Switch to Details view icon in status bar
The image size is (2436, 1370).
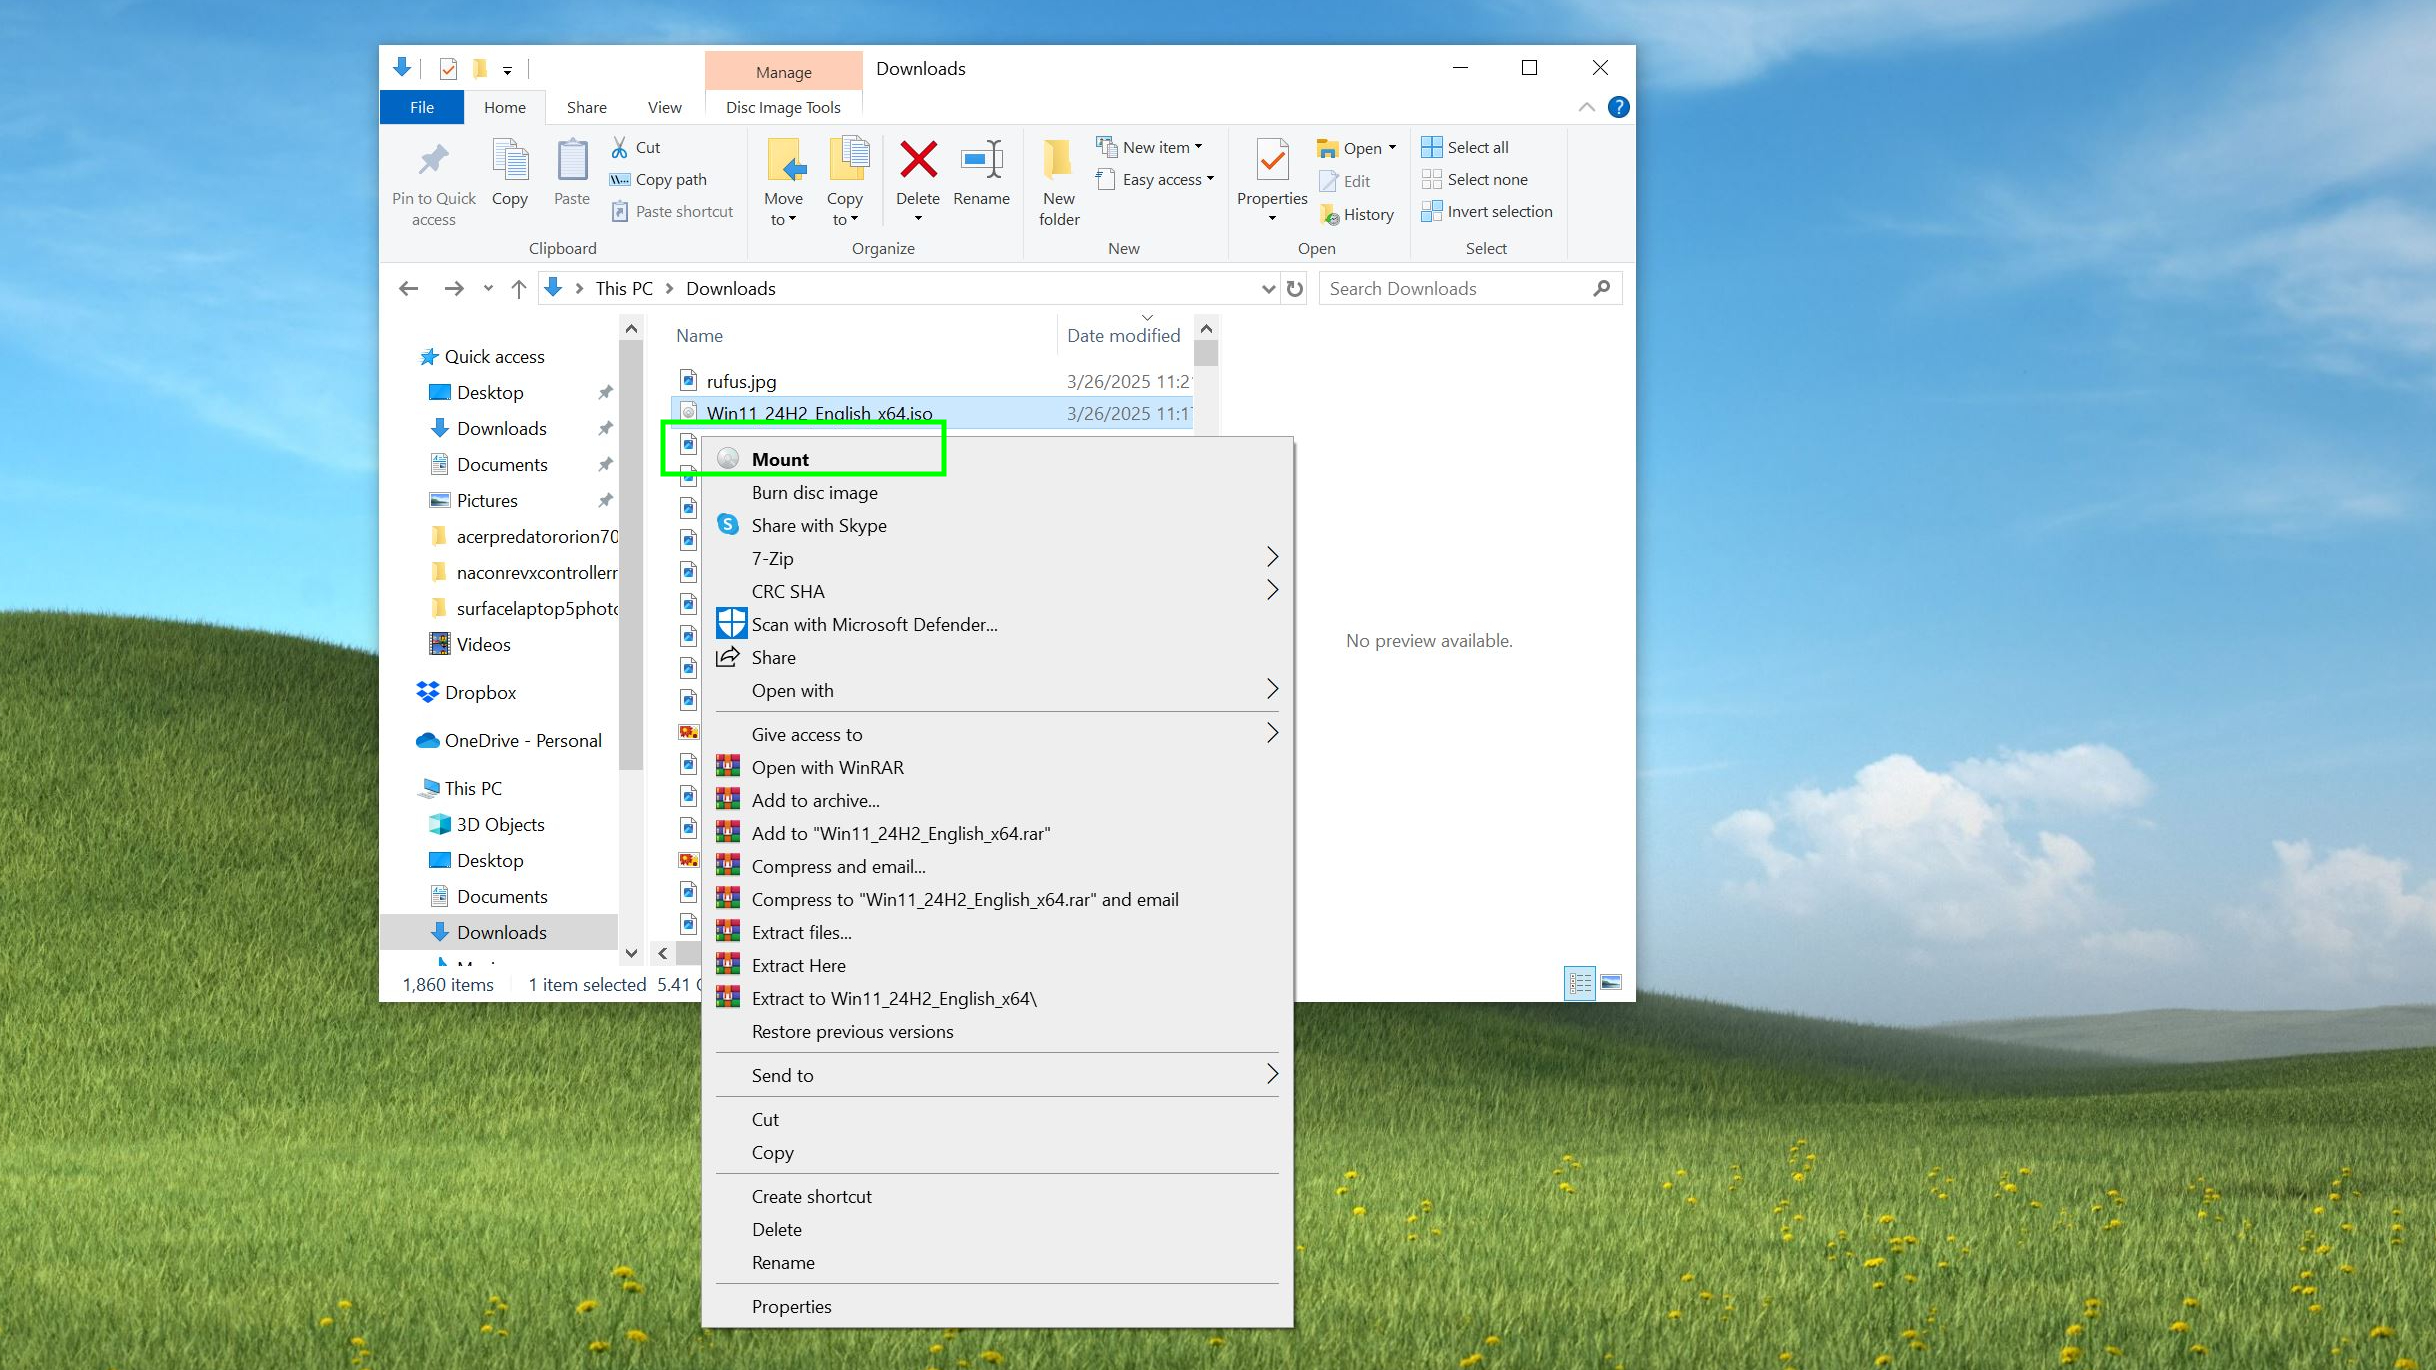point(1580,983)
